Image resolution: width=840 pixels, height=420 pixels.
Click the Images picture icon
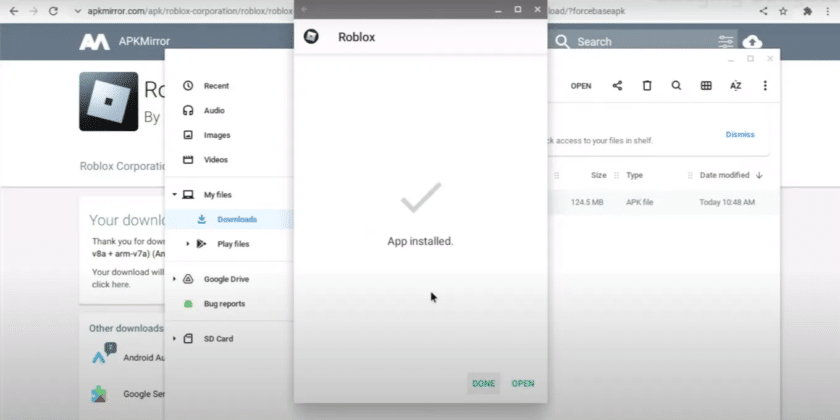188,135
